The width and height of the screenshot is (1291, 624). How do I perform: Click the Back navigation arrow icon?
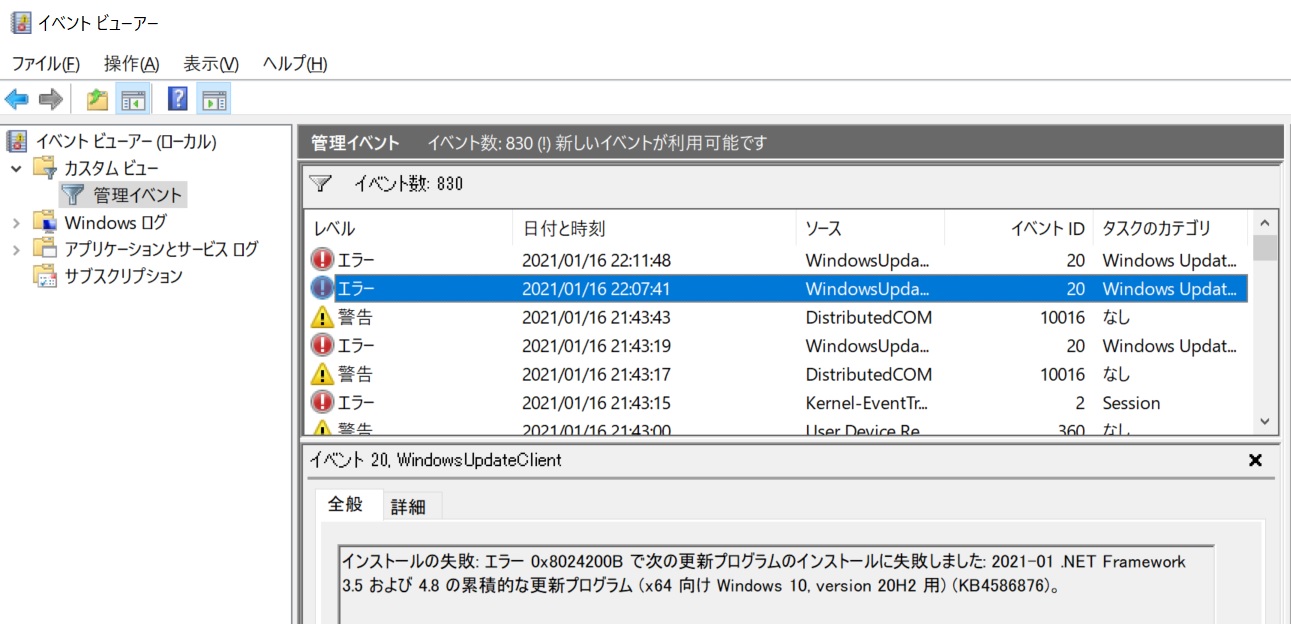(15, 98)
